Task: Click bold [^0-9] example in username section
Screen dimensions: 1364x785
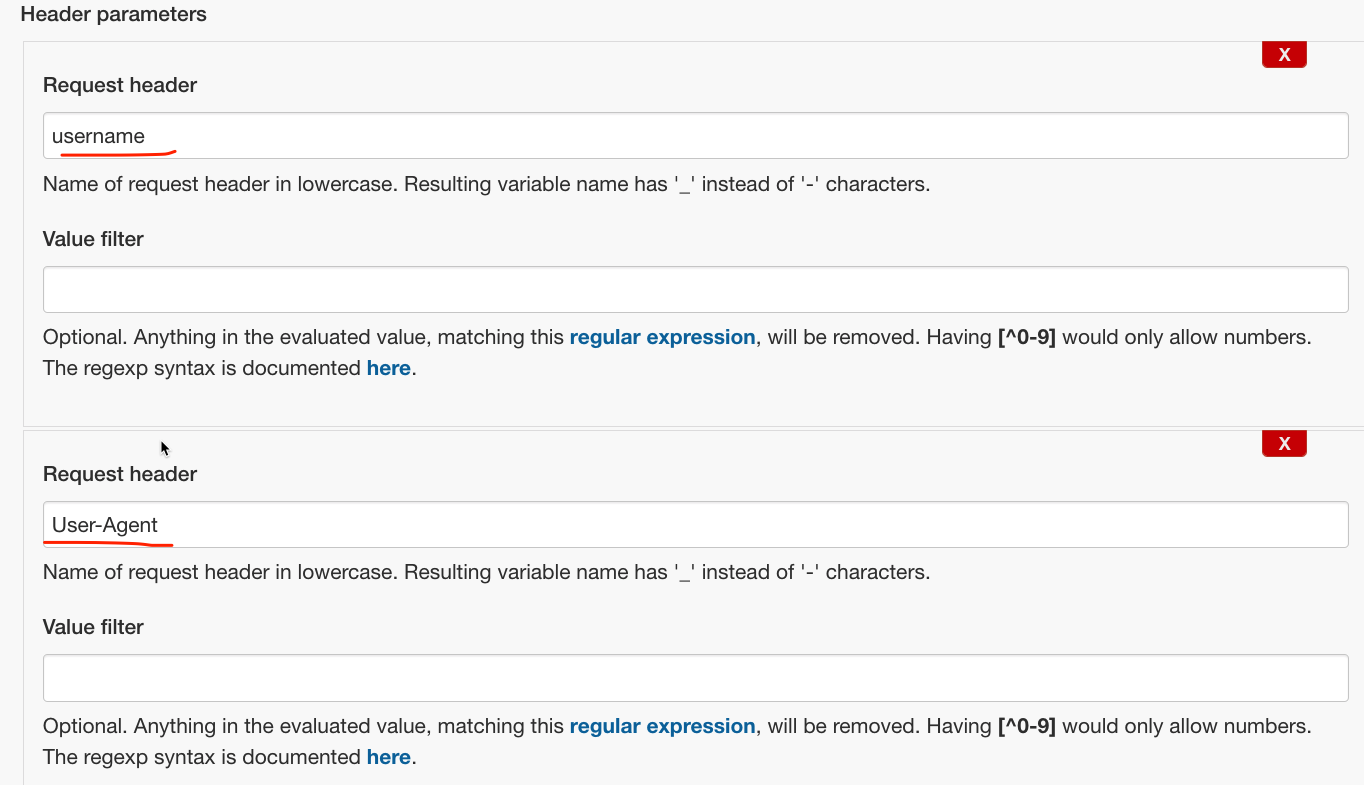Action: [1027, 337]
